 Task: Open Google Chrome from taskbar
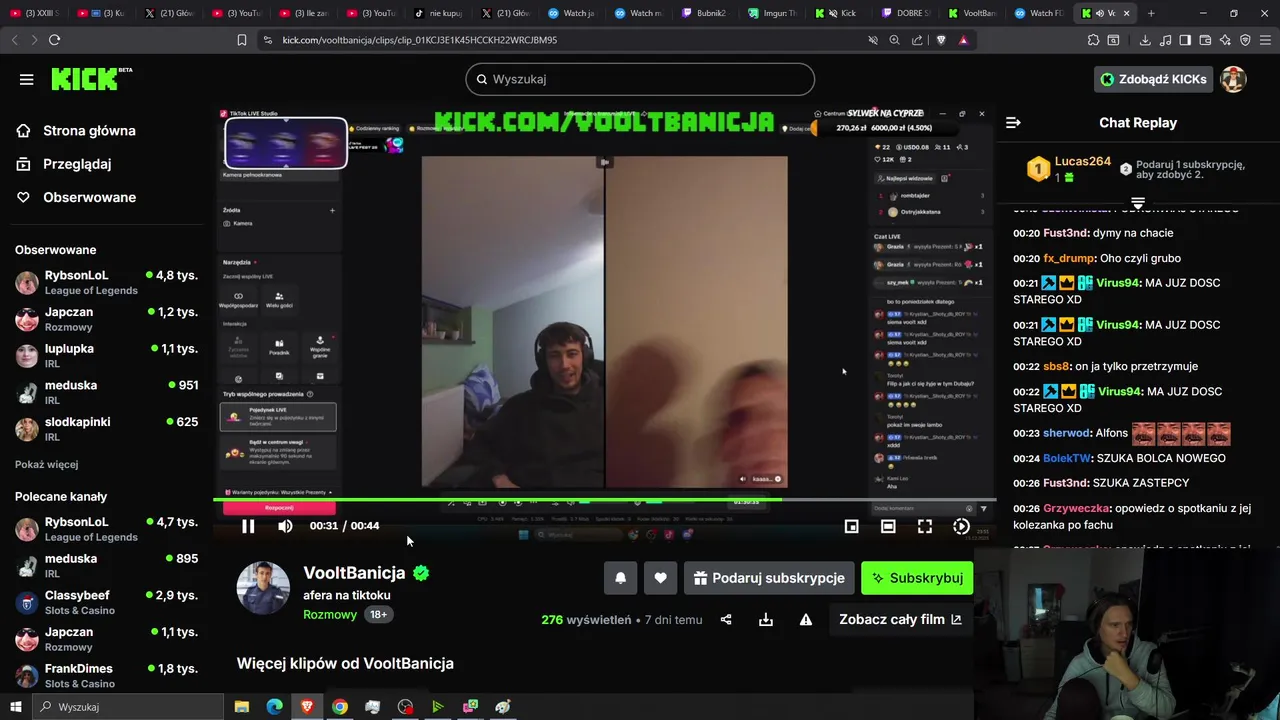[340, 707]
